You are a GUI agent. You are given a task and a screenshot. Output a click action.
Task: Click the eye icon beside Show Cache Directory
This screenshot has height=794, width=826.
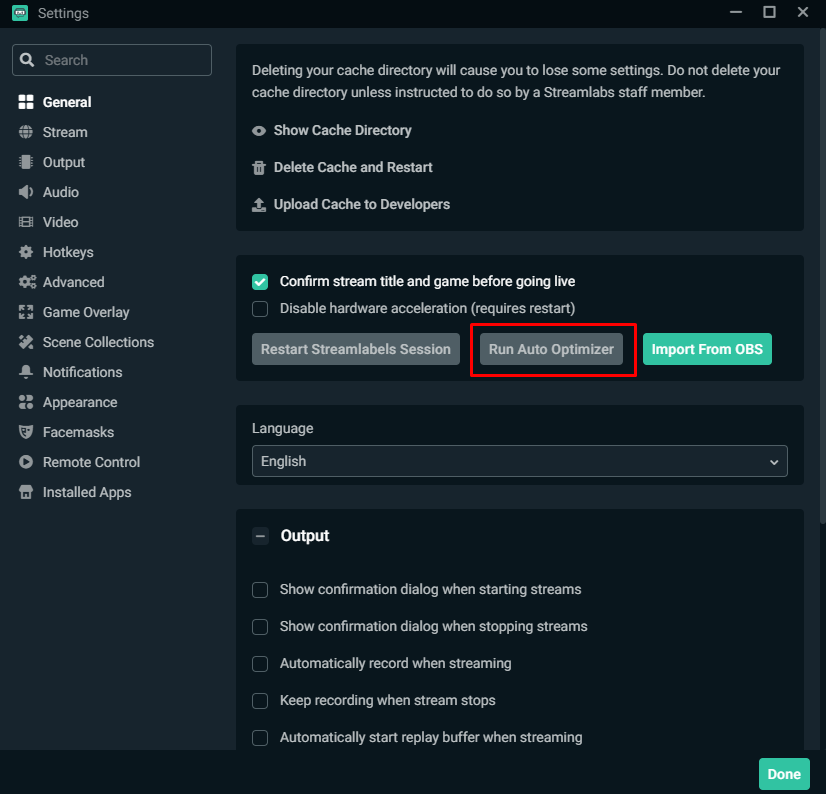pos(259,131)
